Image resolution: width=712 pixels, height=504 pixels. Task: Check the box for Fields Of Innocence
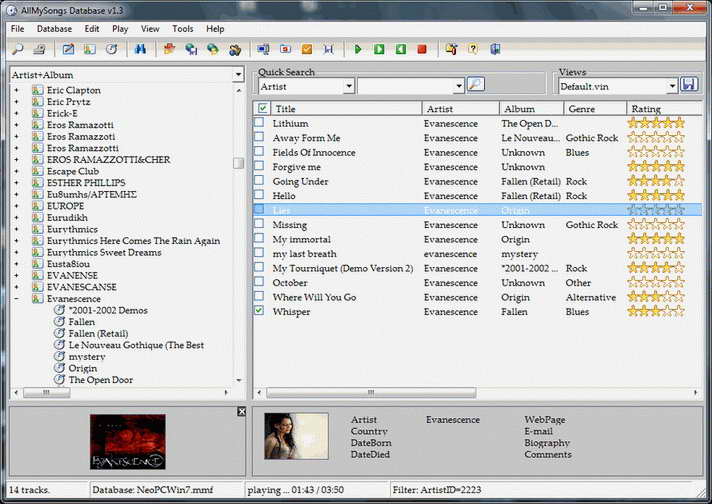pyautogui.click(x=259, y=151)
